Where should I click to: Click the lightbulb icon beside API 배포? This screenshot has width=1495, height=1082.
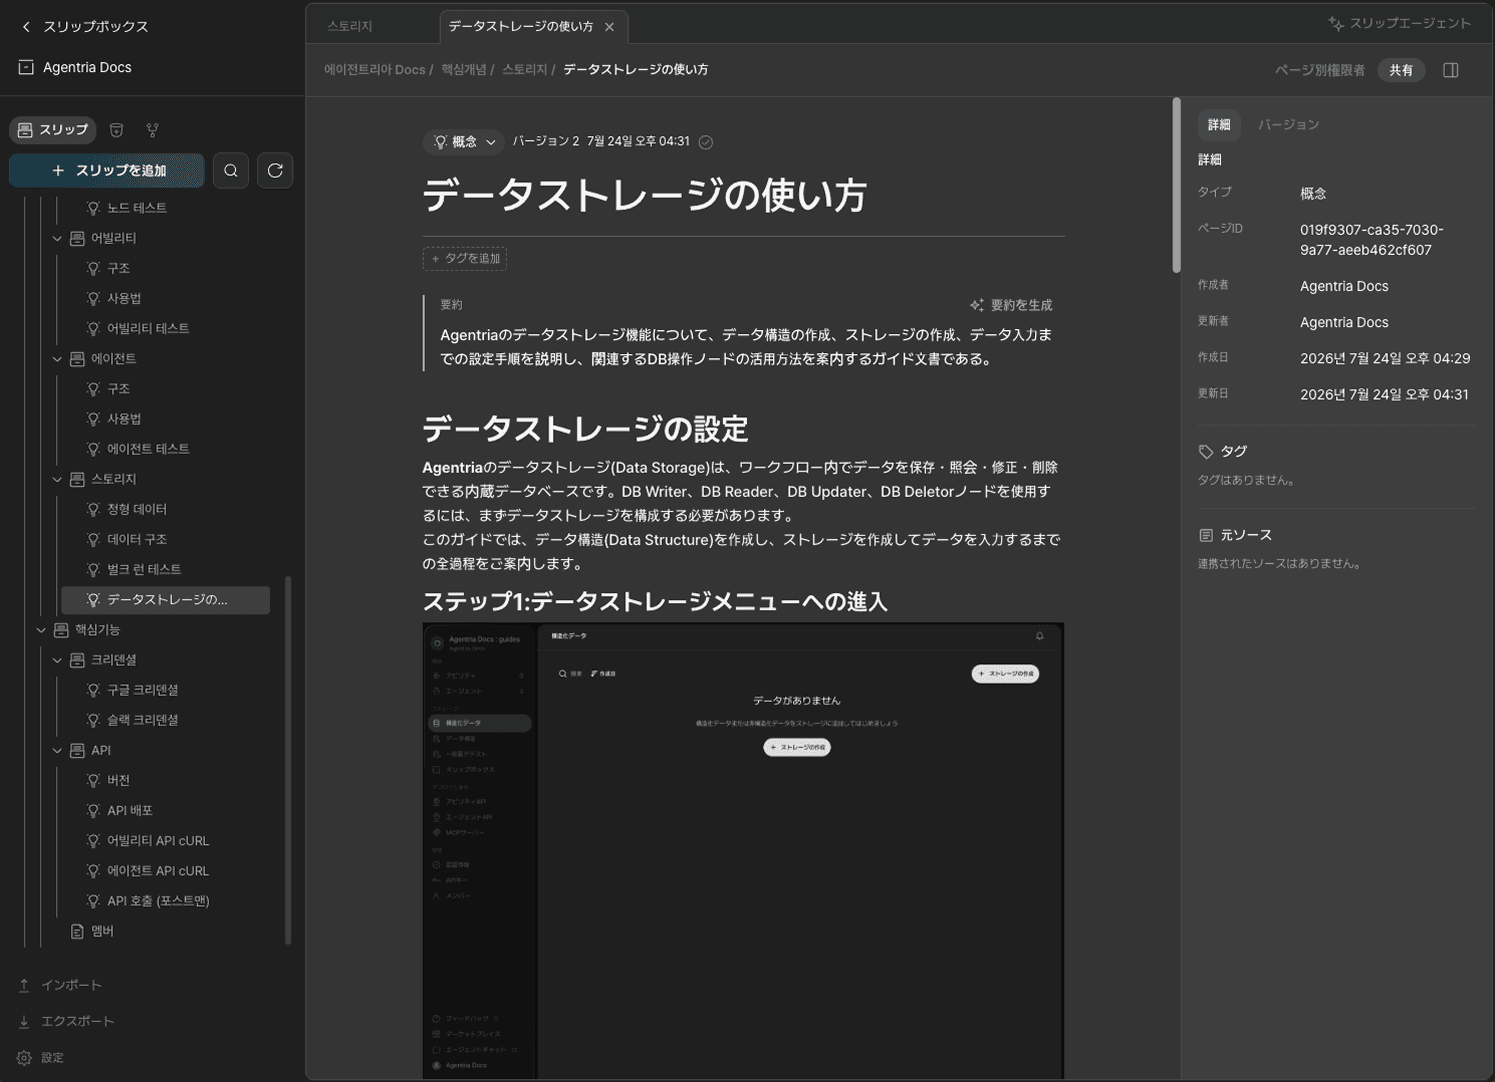(x=93, y=810)
